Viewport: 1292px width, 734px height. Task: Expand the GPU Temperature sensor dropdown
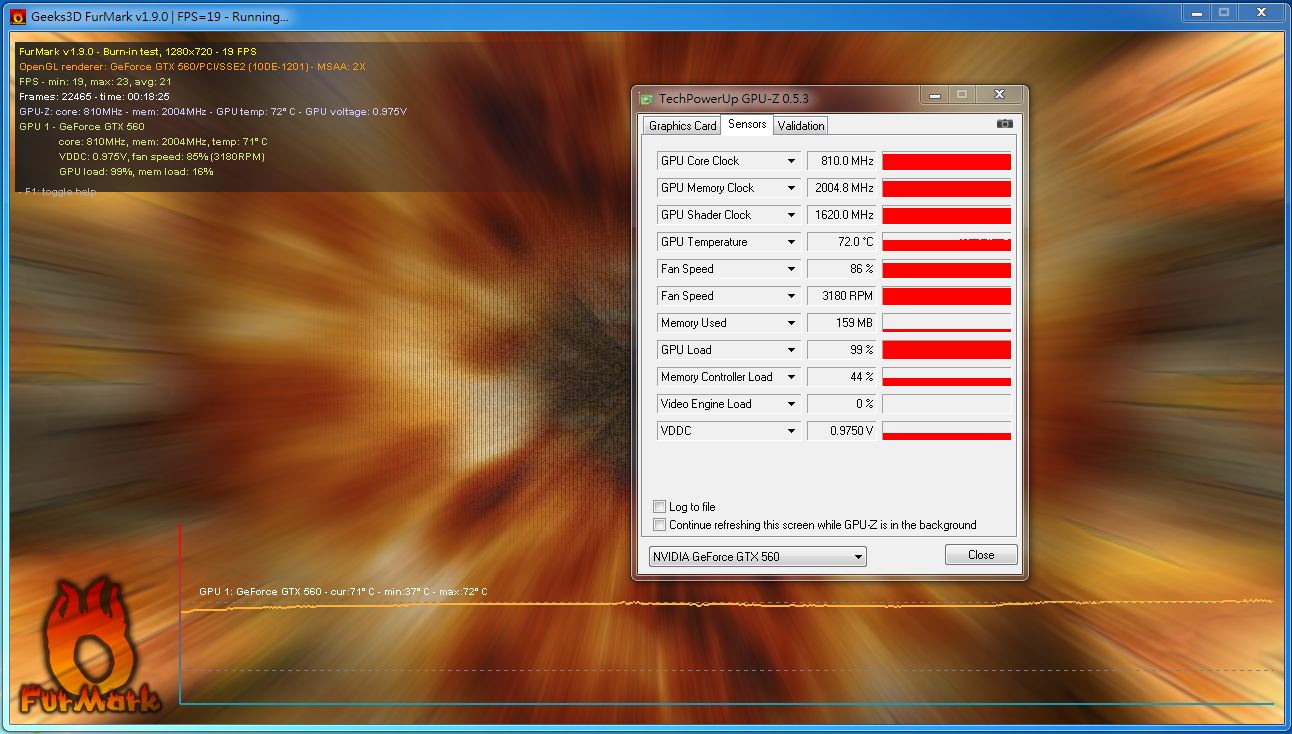[791, 242]
